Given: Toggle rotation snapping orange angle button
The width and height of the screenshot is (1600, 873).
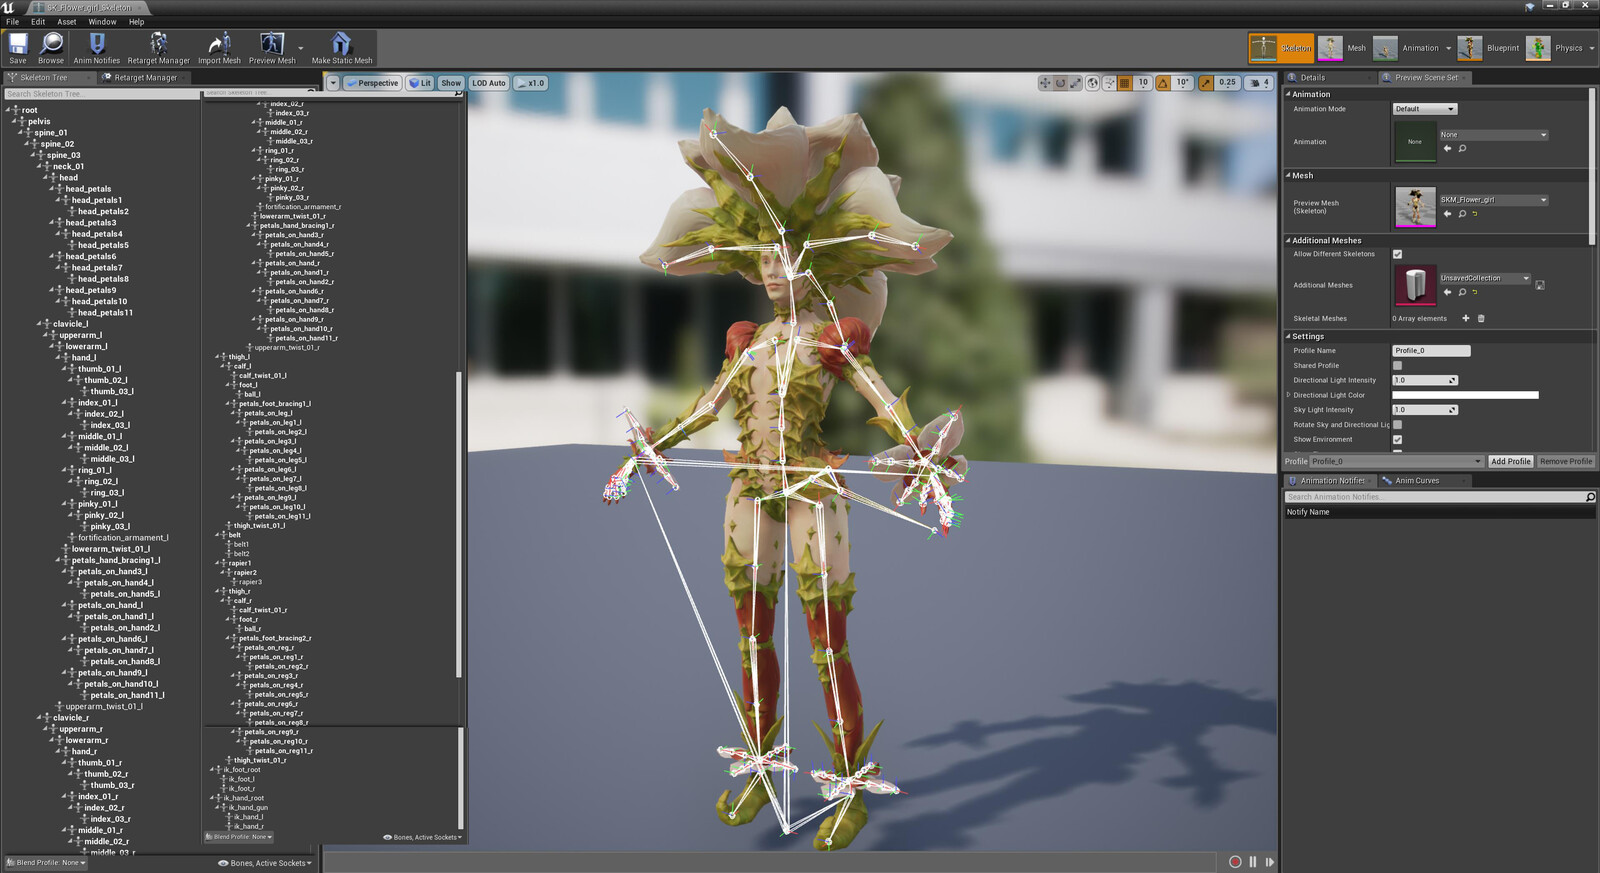Looking at the screenshot, I should tap(1163, 83).
